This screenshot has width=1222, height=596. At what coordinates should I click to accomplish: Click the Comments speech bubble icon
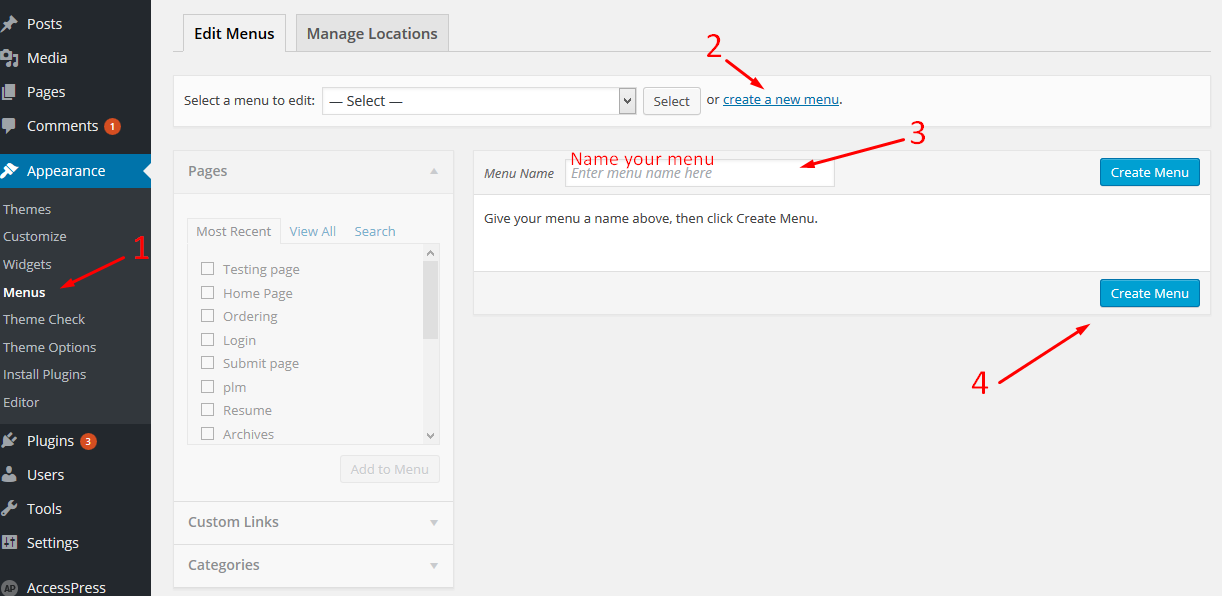(x=10, y=126)
